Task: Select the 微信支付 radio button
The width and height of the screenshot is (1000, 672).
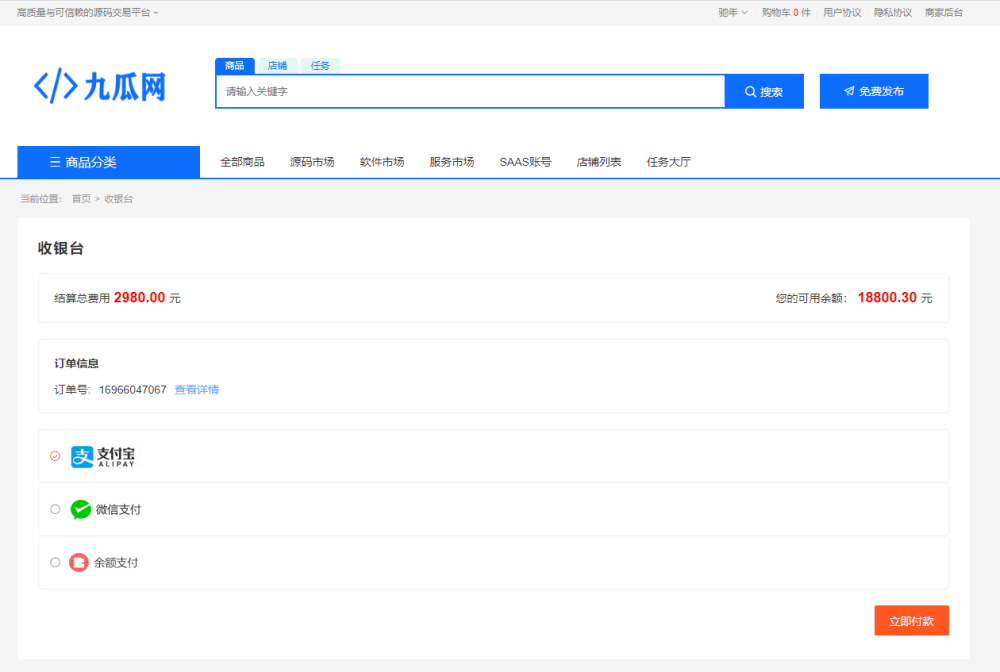Action: 55,509
